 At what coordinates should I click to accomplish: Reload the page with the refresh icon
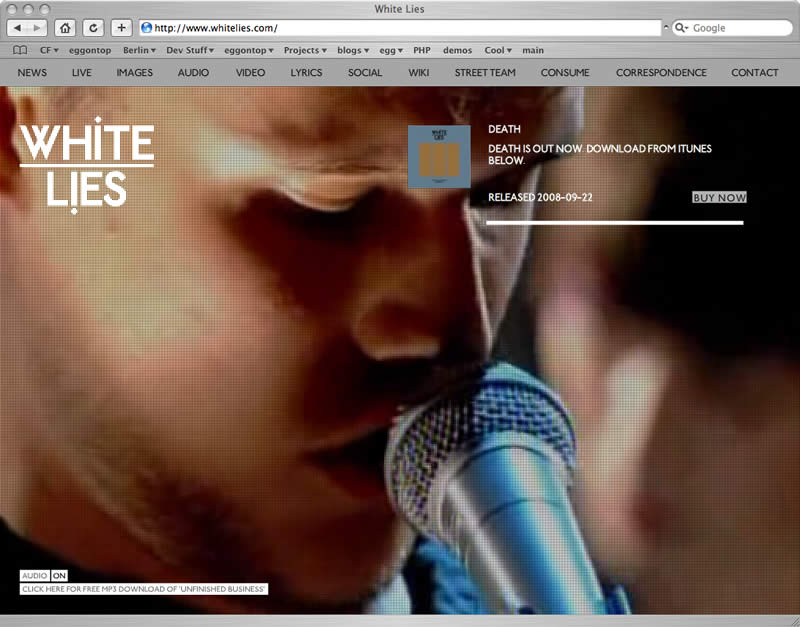pos(92,28)
